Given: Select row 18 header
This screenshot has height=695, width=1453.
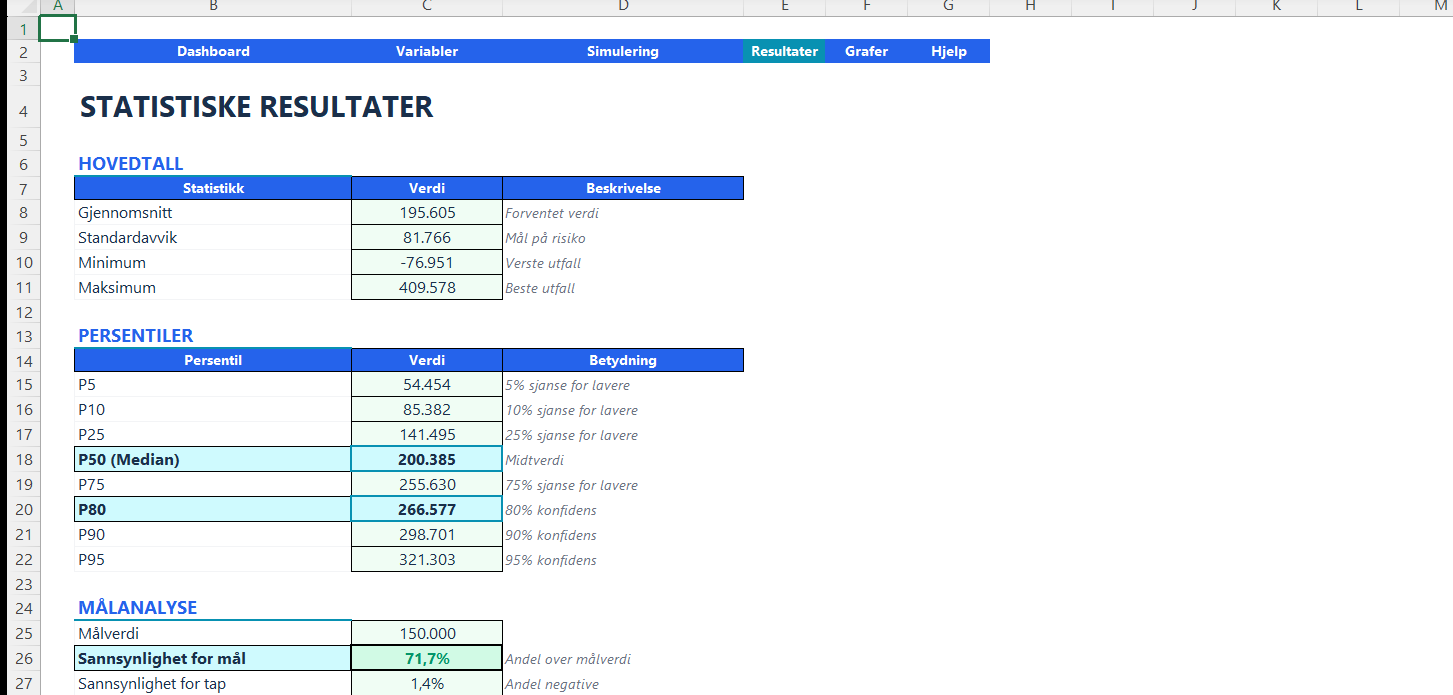Looking at the screenshot, I should 20,460.
